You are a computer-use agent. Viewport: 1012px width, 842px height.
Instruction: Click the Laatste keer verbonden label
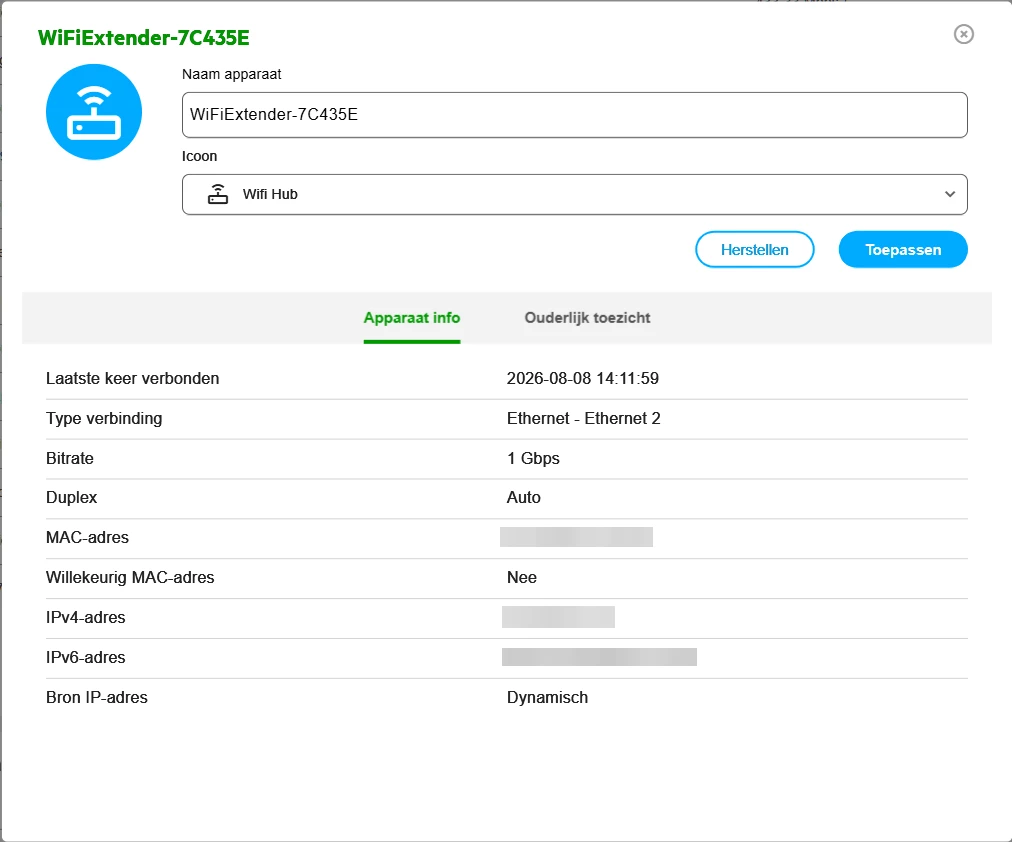pyautogui.click(x=132, y=379)
